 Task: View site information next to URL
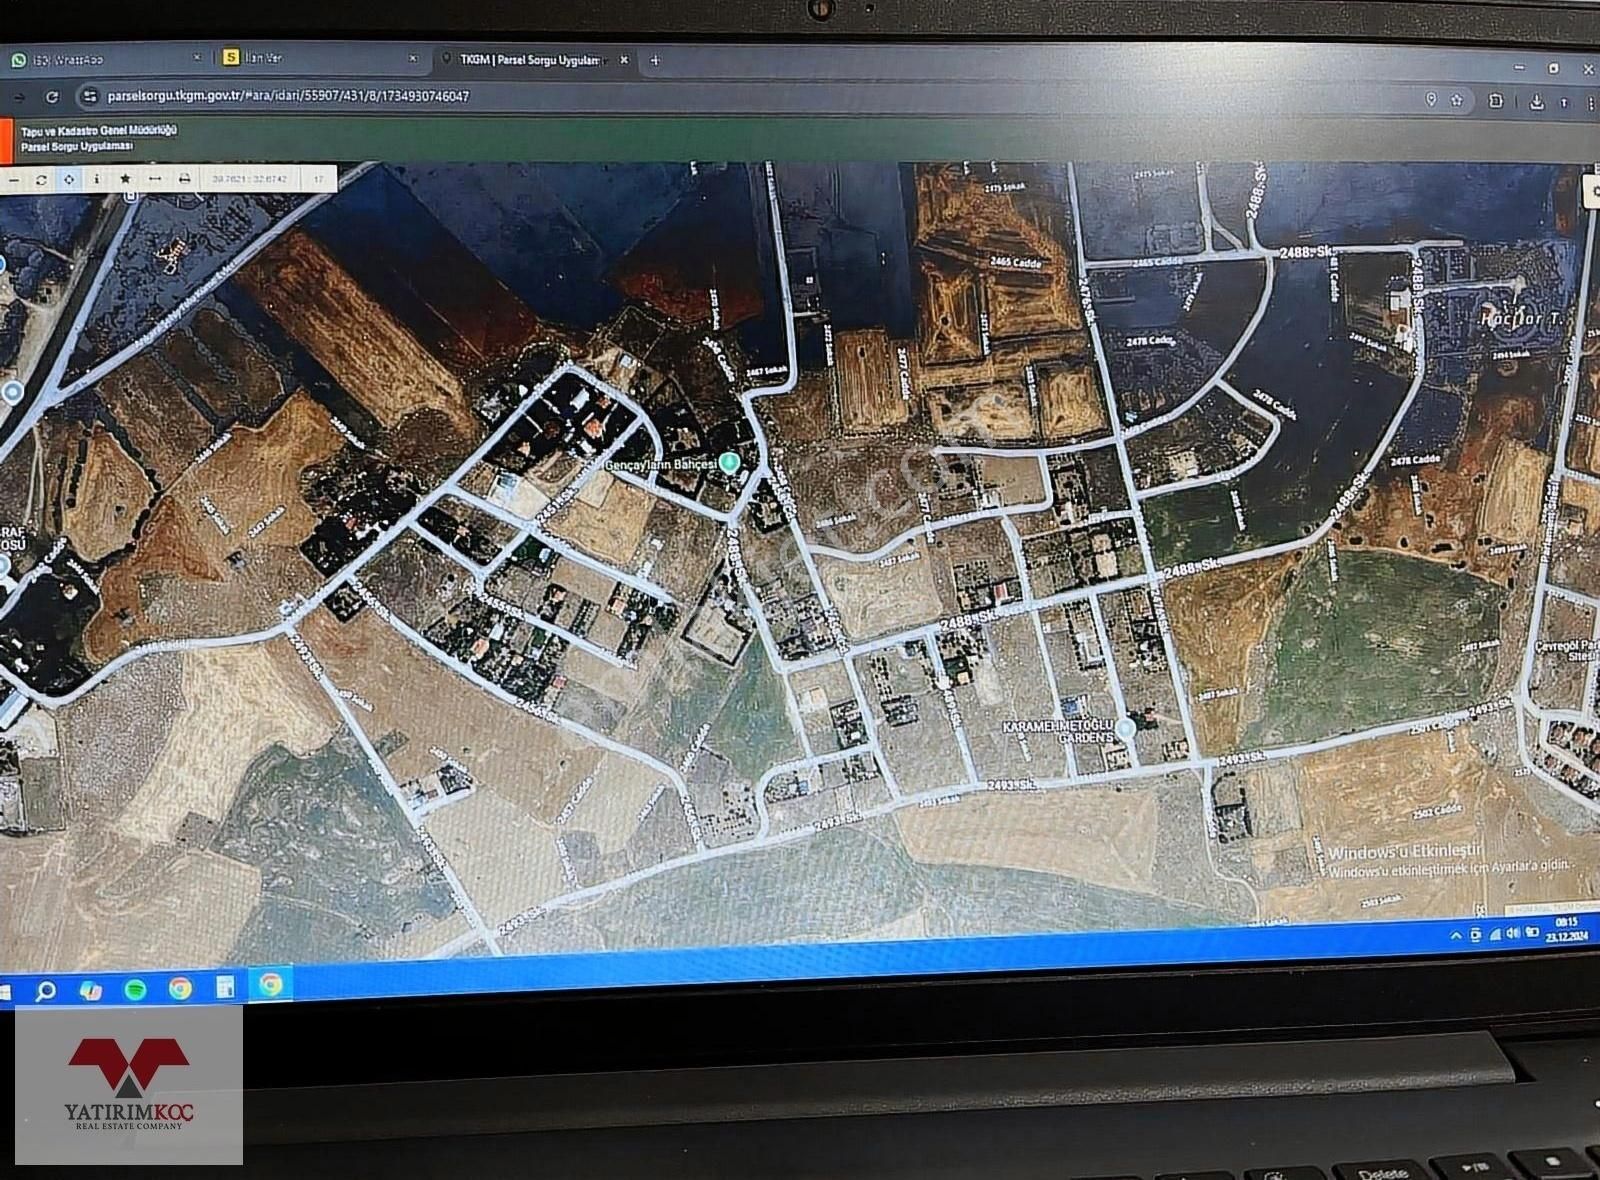point(89,97)
